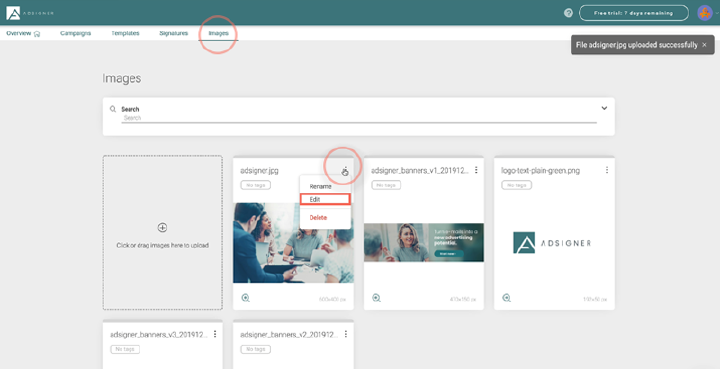Open options menu for adsigner_banners_v3 image
The image size is (720, 369).
(215, 334)
